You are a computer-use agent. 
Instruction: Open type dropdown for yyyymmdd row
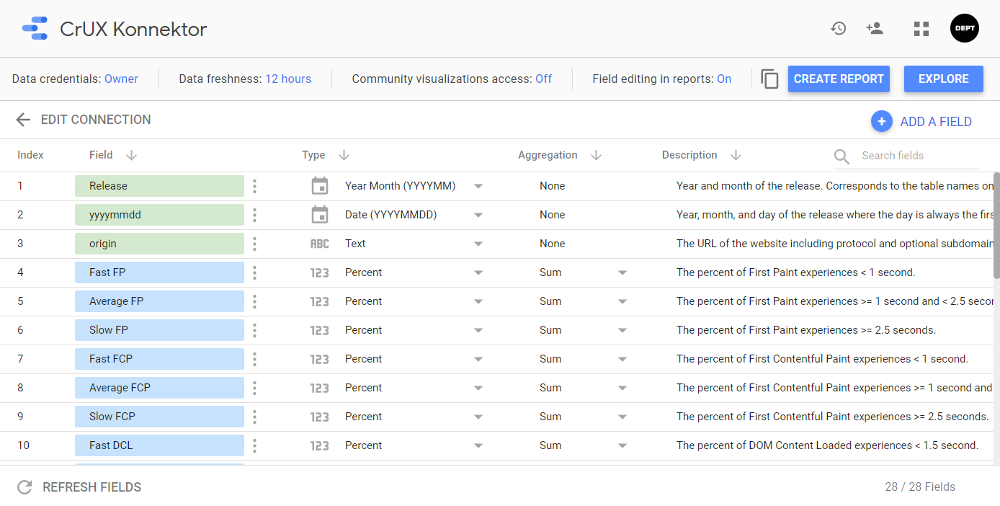478,215
